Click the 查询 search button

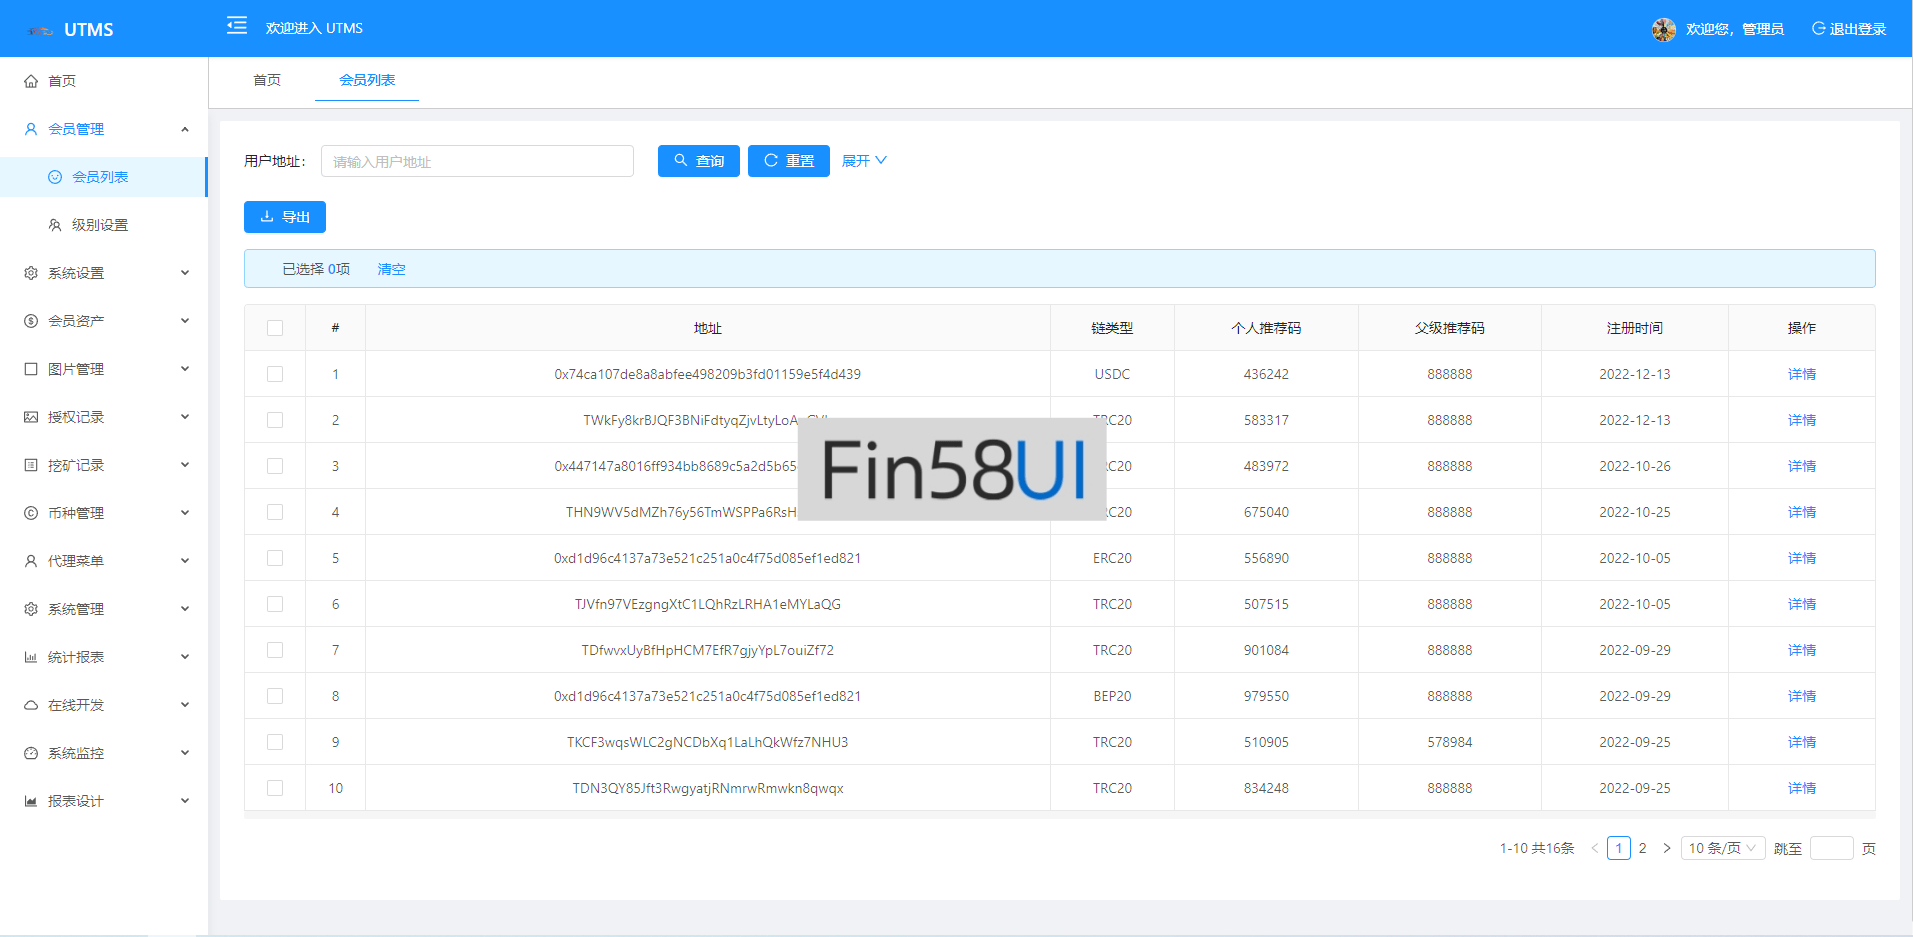pos(698,161)
